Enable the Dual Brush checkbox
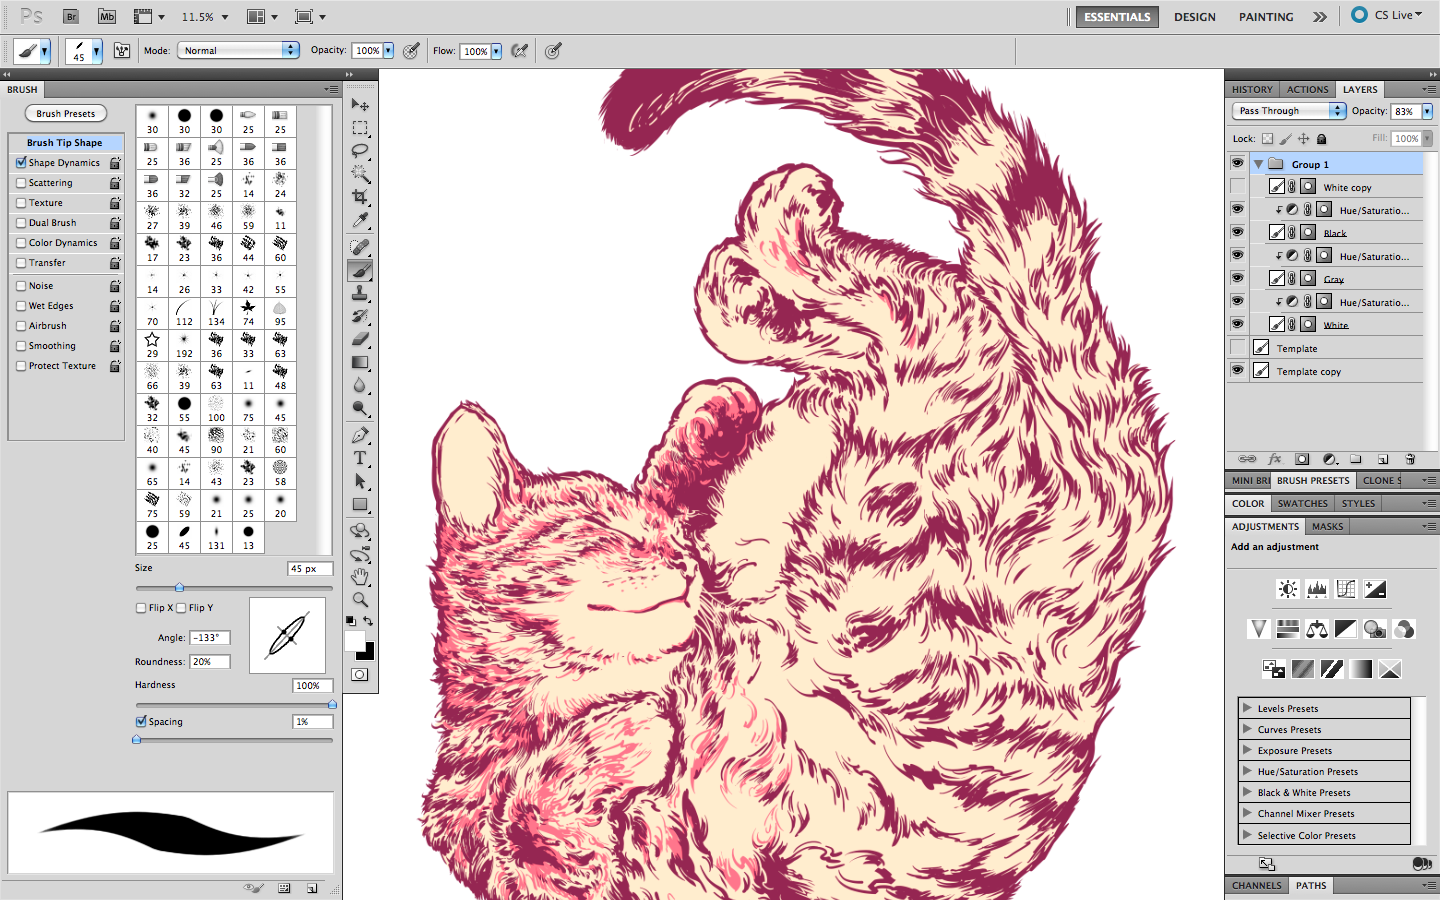The width and height of the screenshot is (1440, 900). [21, 223]
